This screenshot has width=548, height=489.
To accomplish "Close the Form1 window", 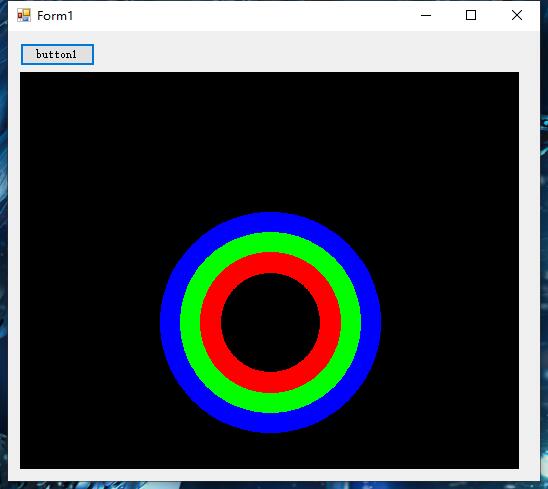I will click(517, 15).
